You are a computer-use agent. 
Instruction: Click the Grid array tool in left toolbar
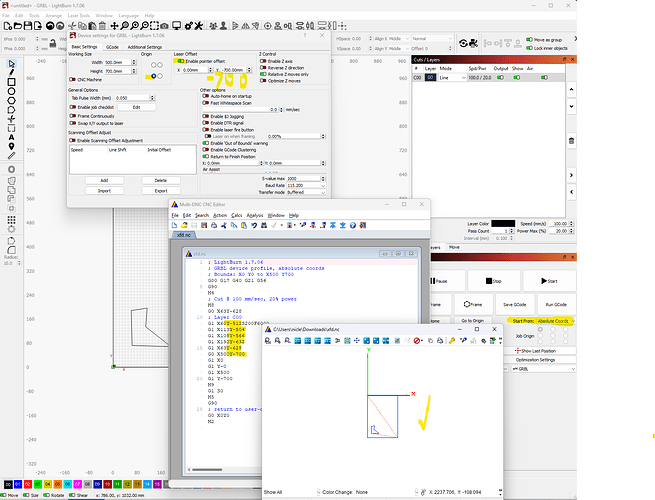[11, 220]
